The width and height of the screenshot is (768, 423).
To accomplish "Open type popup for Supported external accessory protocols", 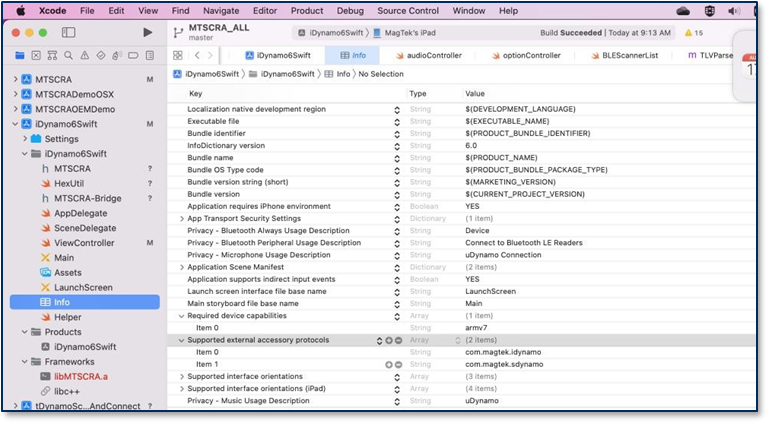I will tap(457, 340).
